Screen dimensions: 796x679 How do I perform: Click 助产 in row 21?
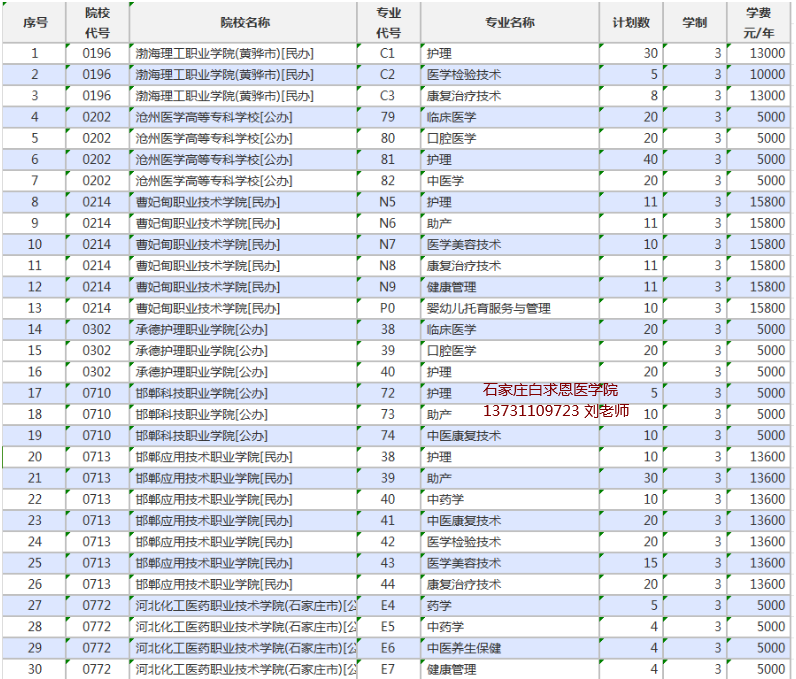pos(439,478)
